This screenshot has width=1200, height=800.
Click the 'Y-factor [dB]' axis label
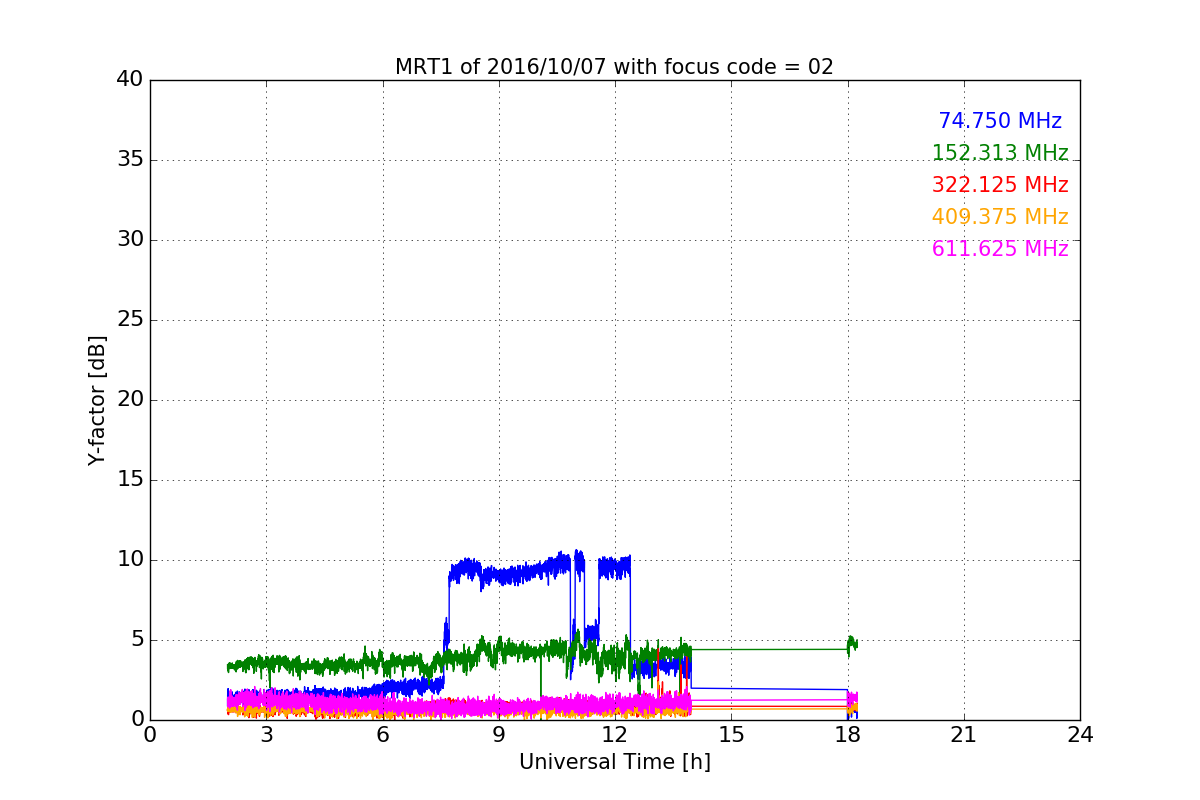coord(97,400)
